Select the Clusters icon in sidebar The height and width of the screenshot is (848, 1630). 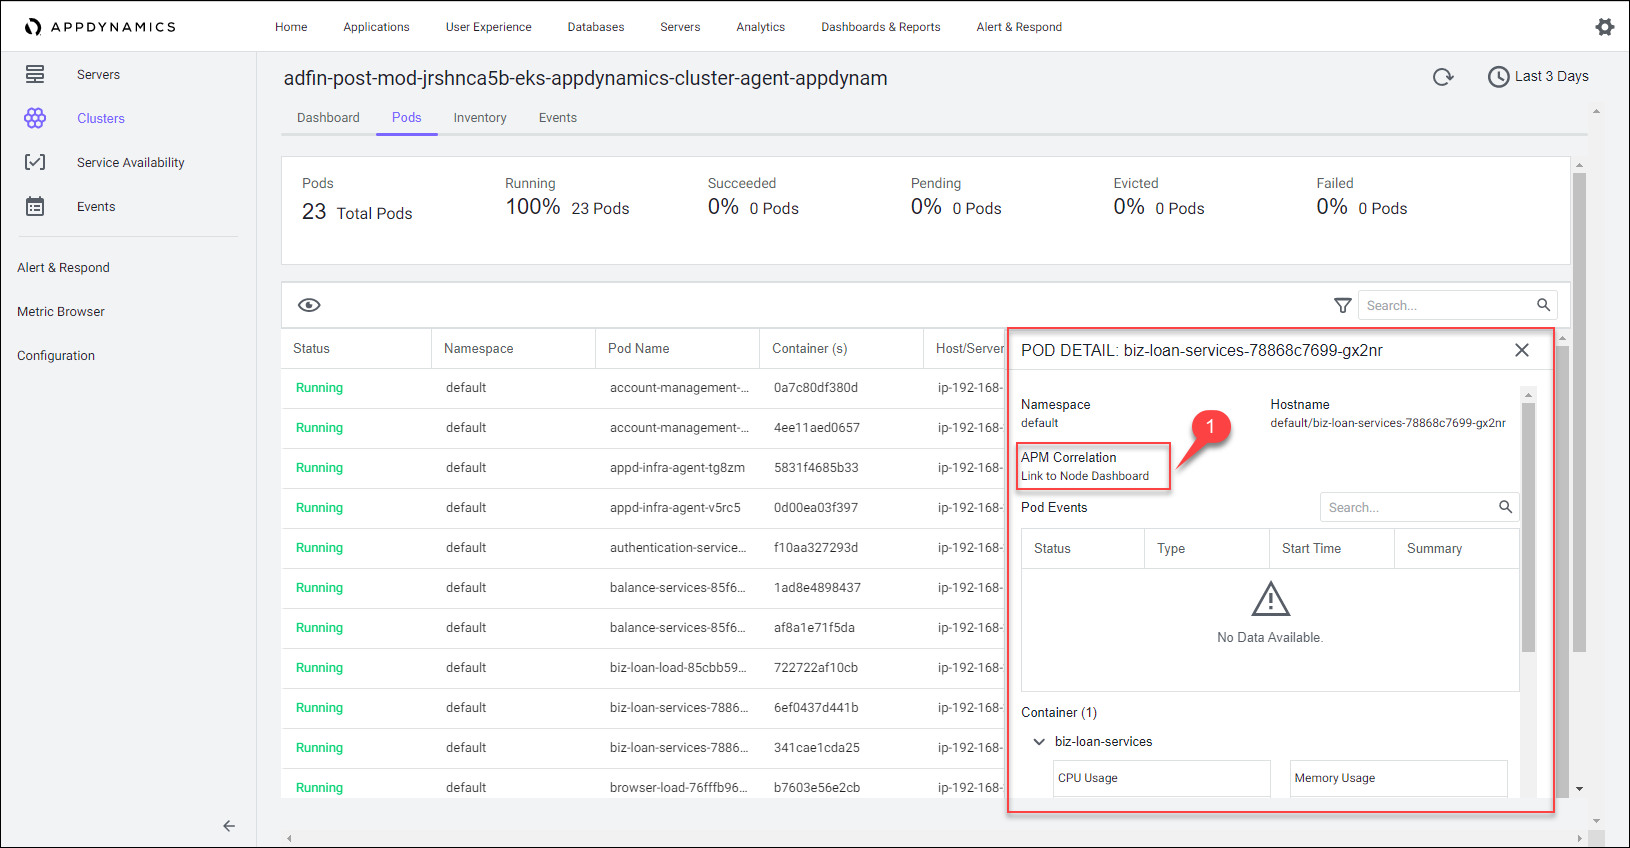[x=35, y=118]
